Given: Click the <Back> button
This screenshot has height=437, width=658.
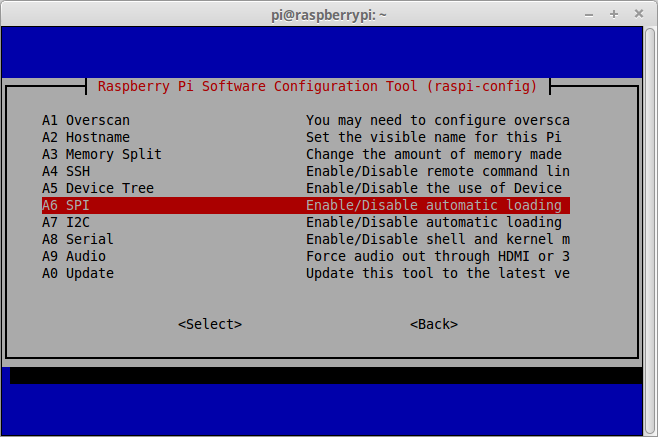Looking at the screenshot, I should click(434, 324).
